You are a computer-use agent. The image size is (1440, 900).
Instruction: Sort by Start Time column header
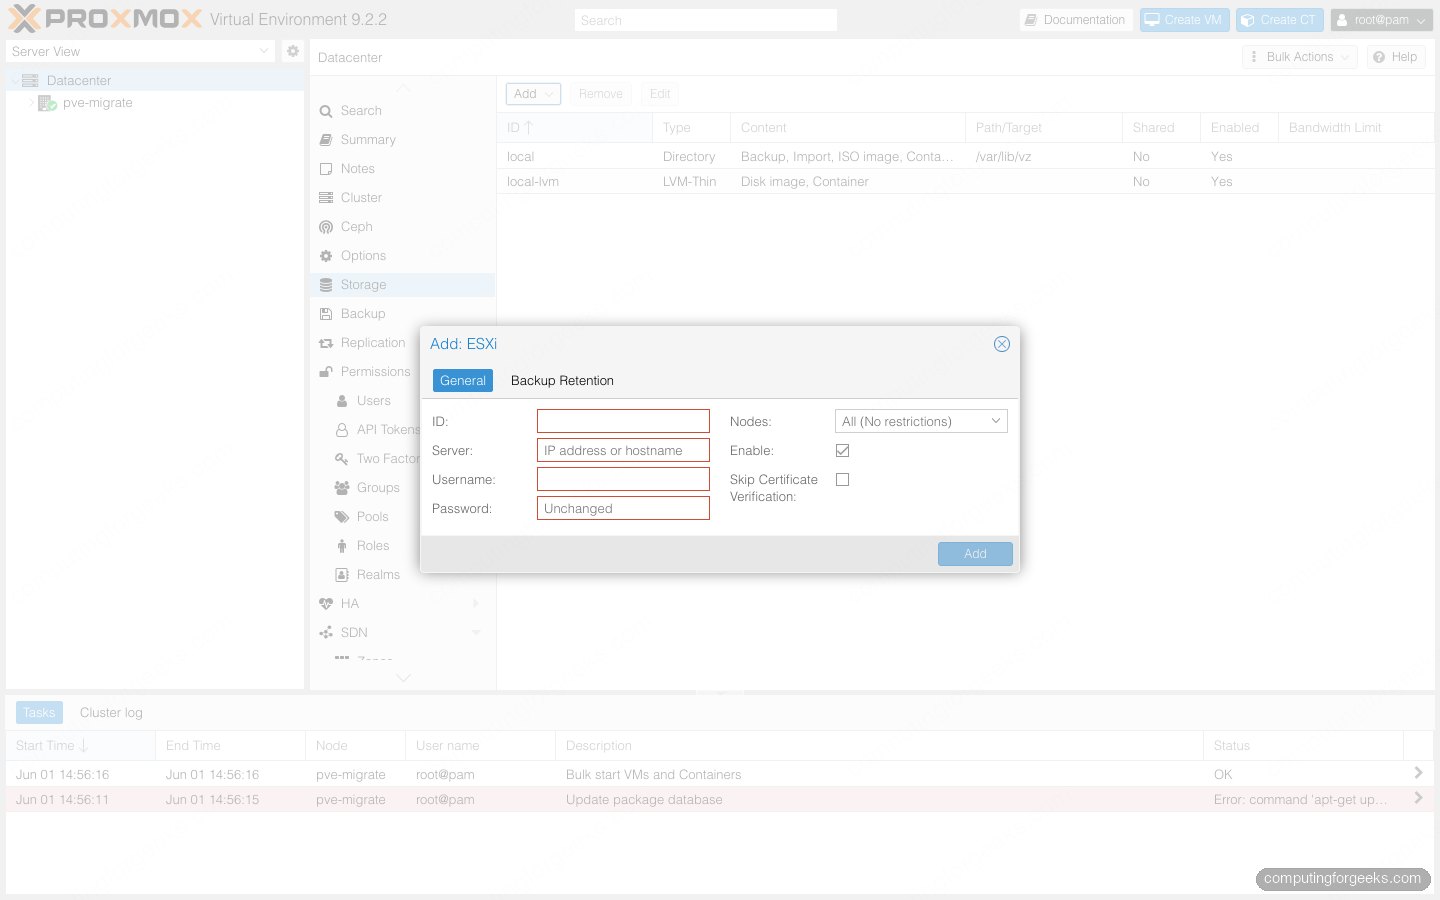(80, 746)
